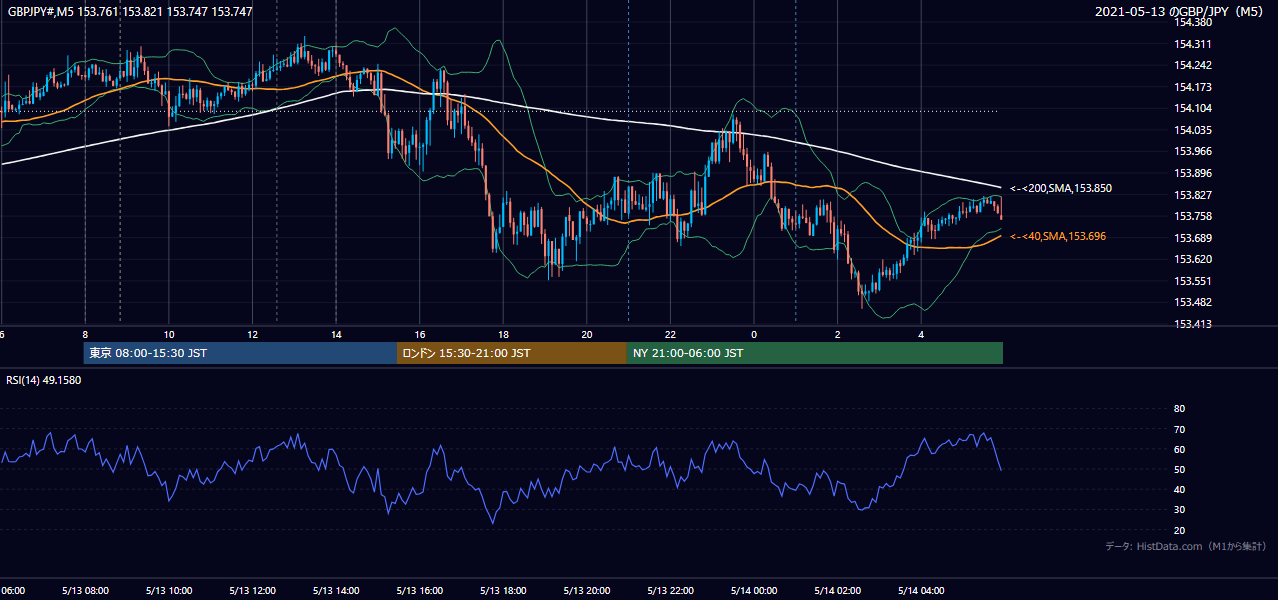Click RSI scale value 20
This screenshot has height=600, width=1278.
[1179, 530]
